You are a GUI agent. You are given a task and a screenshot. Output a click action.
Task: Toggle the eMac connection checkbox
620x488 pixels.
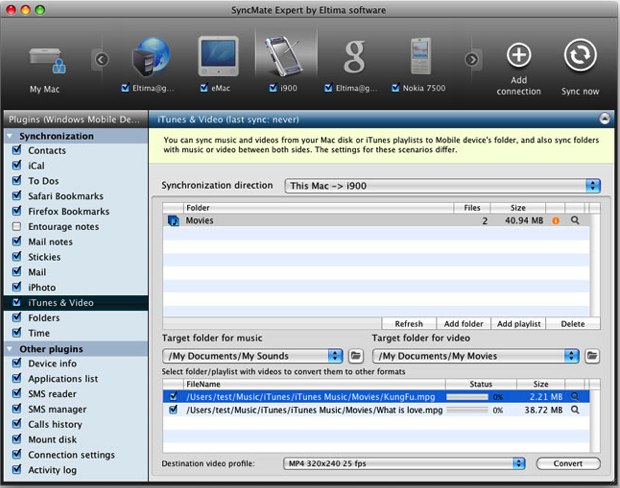204,88
